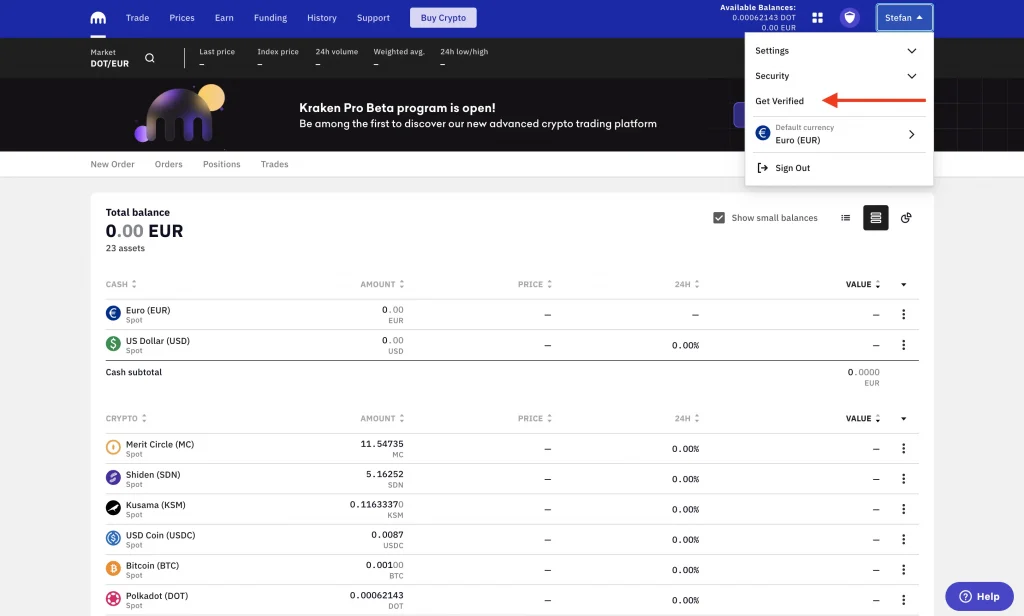This screenshot has width=1024, height=616.
Task: Toggle Show small balances checkbox
Action: pyautogui.click(x=718, y=218)
